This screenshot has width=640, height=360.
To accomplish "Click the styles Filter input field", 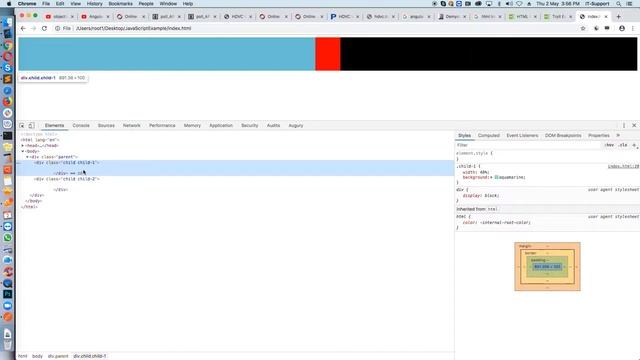I will coord(529,145).
